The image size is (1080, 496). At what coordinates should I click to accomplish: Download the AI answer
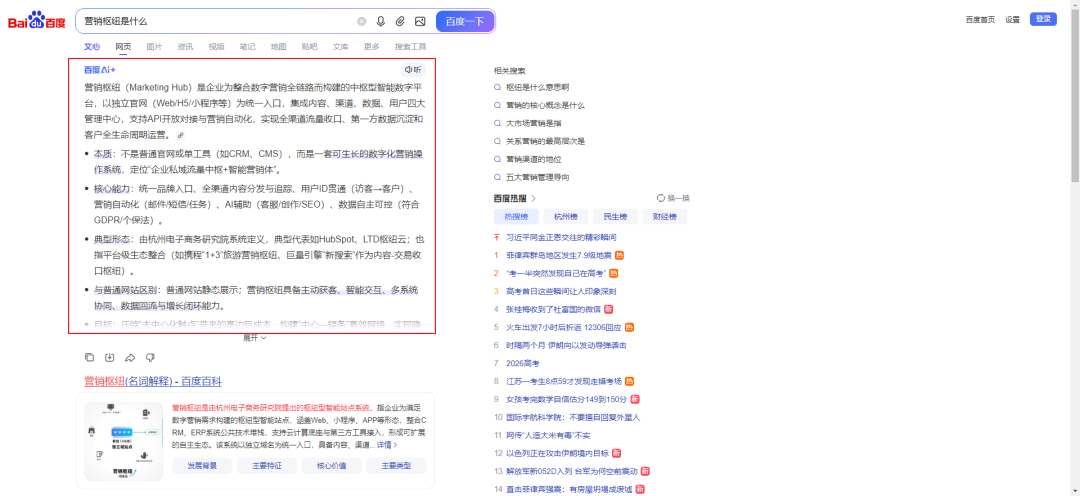point(110,357)
